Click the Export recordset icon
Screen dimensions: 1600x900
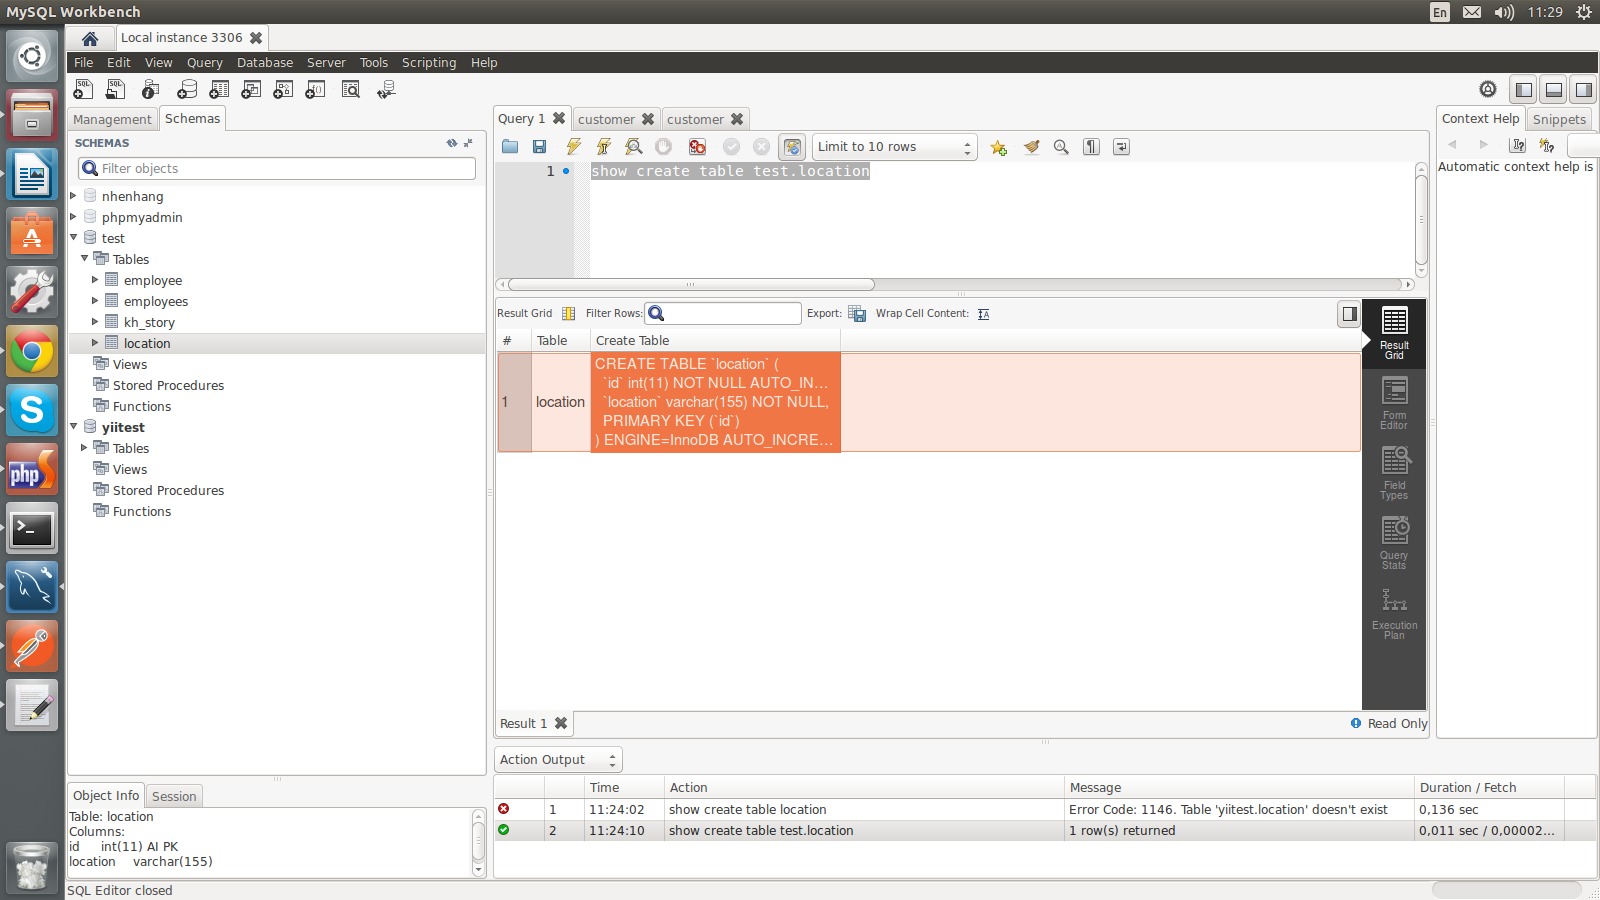click(857, 314)
